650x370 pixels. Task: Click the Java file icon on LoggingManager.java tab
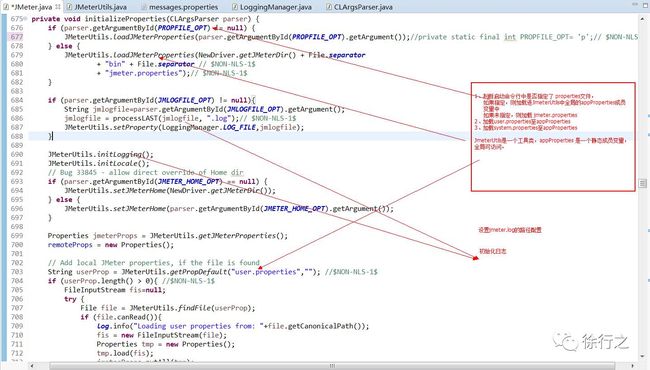(235, 7)
